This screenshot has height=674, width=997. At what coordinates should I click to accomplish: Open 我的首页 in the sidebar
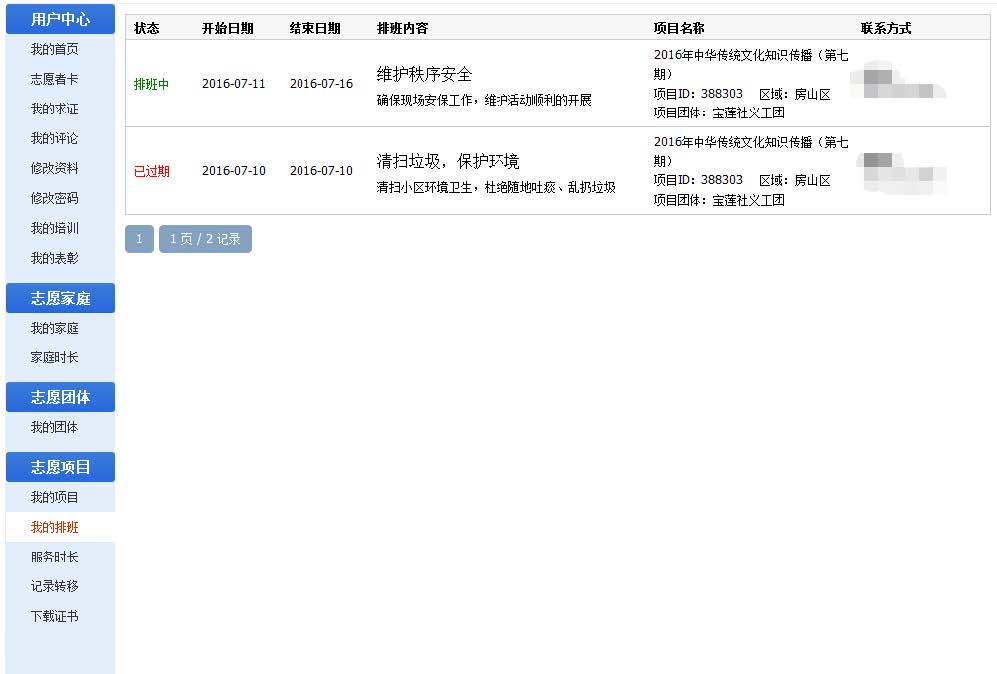click(54, 49)
